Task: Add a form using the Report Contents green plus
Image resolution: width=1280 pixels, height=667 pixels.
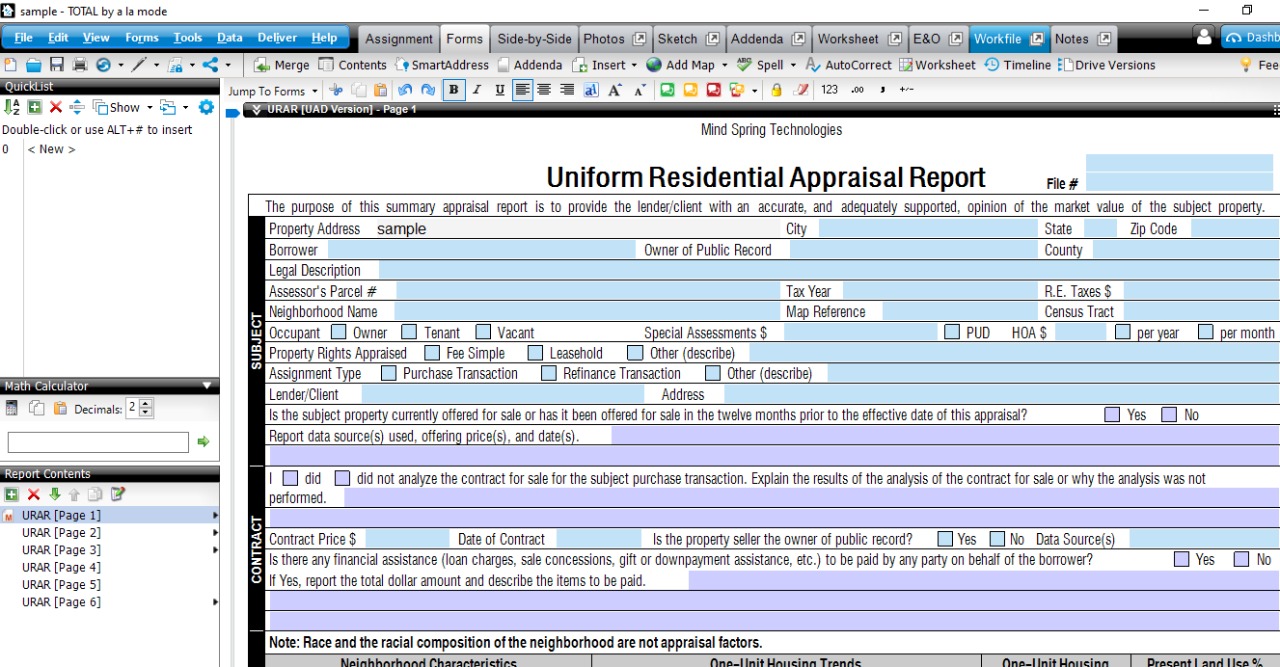Action: click(x=12, y=494)
